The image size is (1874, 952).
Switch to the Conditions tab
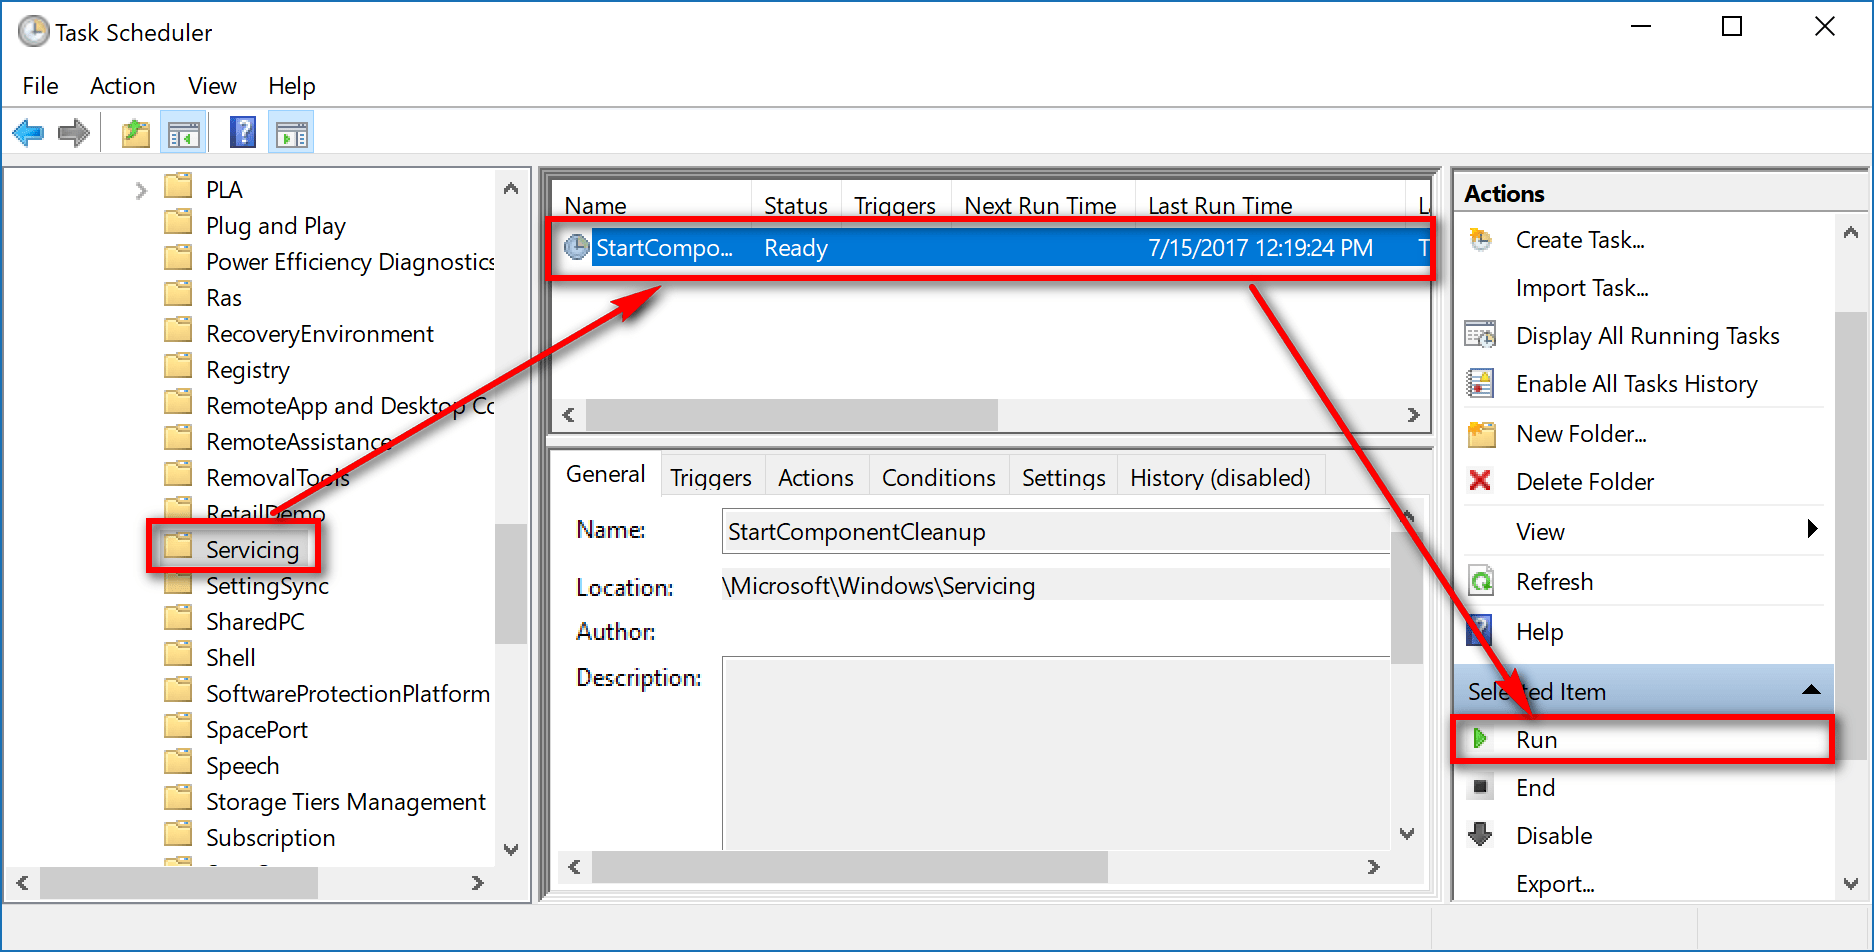(937, 477)
